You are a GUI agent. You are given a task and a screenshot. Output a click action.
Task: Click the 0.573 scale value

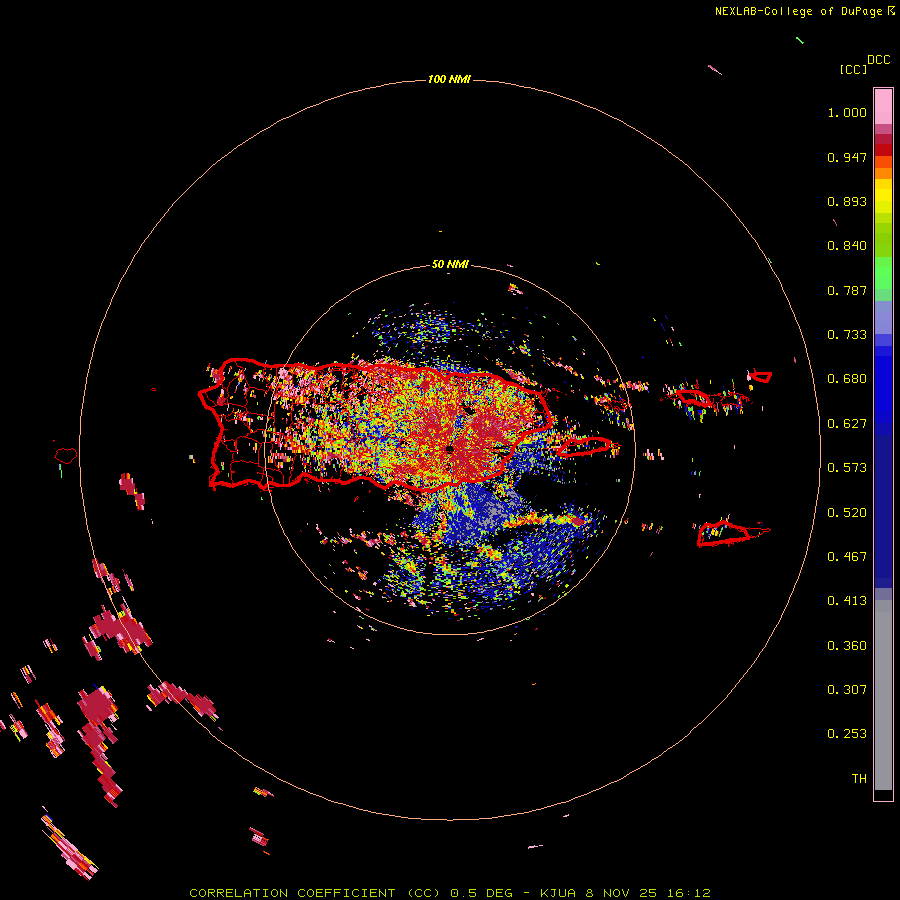pos(847,468)
